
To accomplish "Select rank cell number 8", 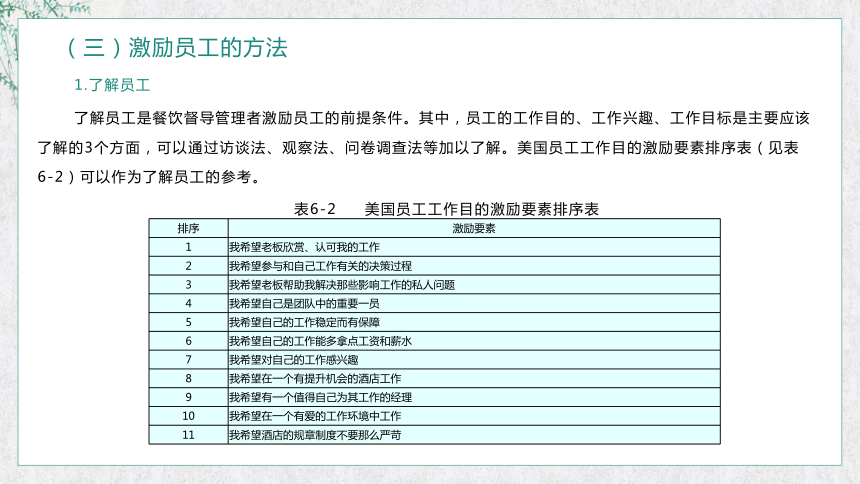I will (x=188, y=378).
